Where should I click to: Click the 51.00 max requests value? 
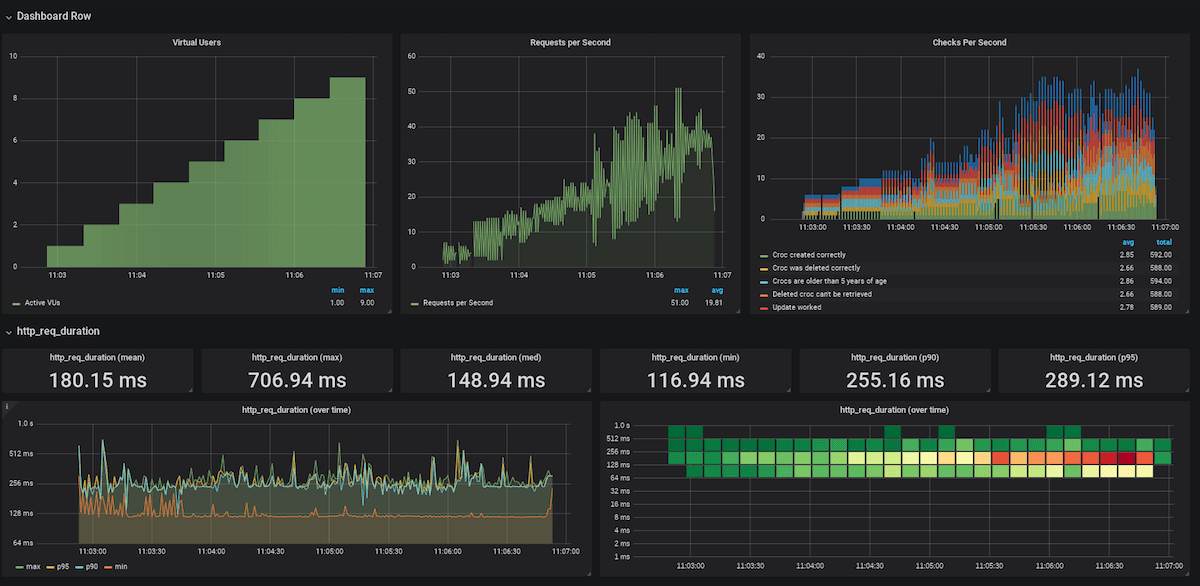pyautogui.click(x=678, y=302)
